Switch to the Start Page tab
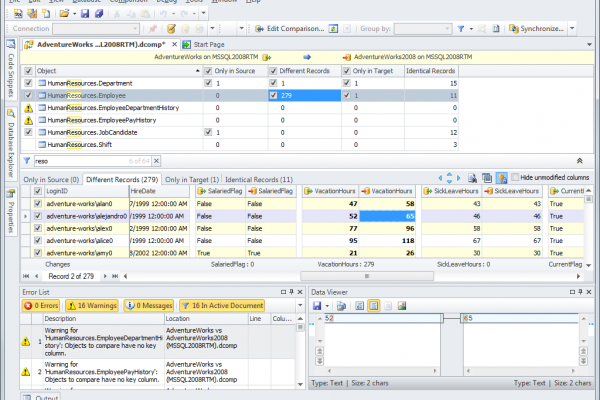Viewport: 600px width, 400px height. click(x=203, y=45)
